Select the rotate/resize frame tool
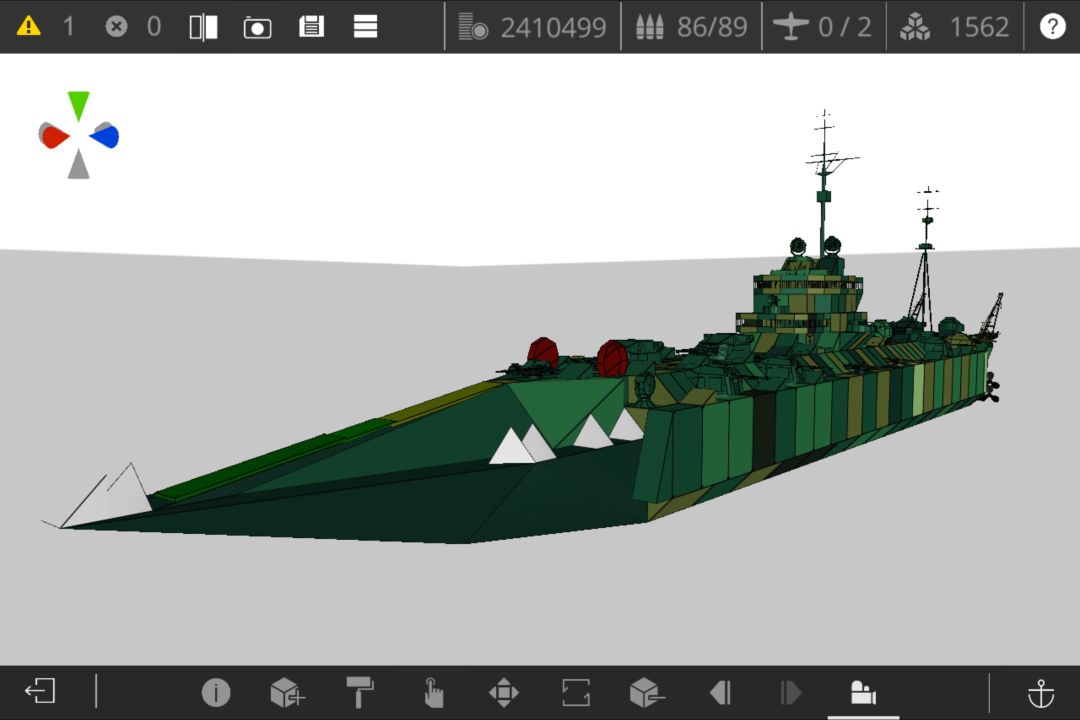The image size is (1080, 720). [x=576, y=692]
